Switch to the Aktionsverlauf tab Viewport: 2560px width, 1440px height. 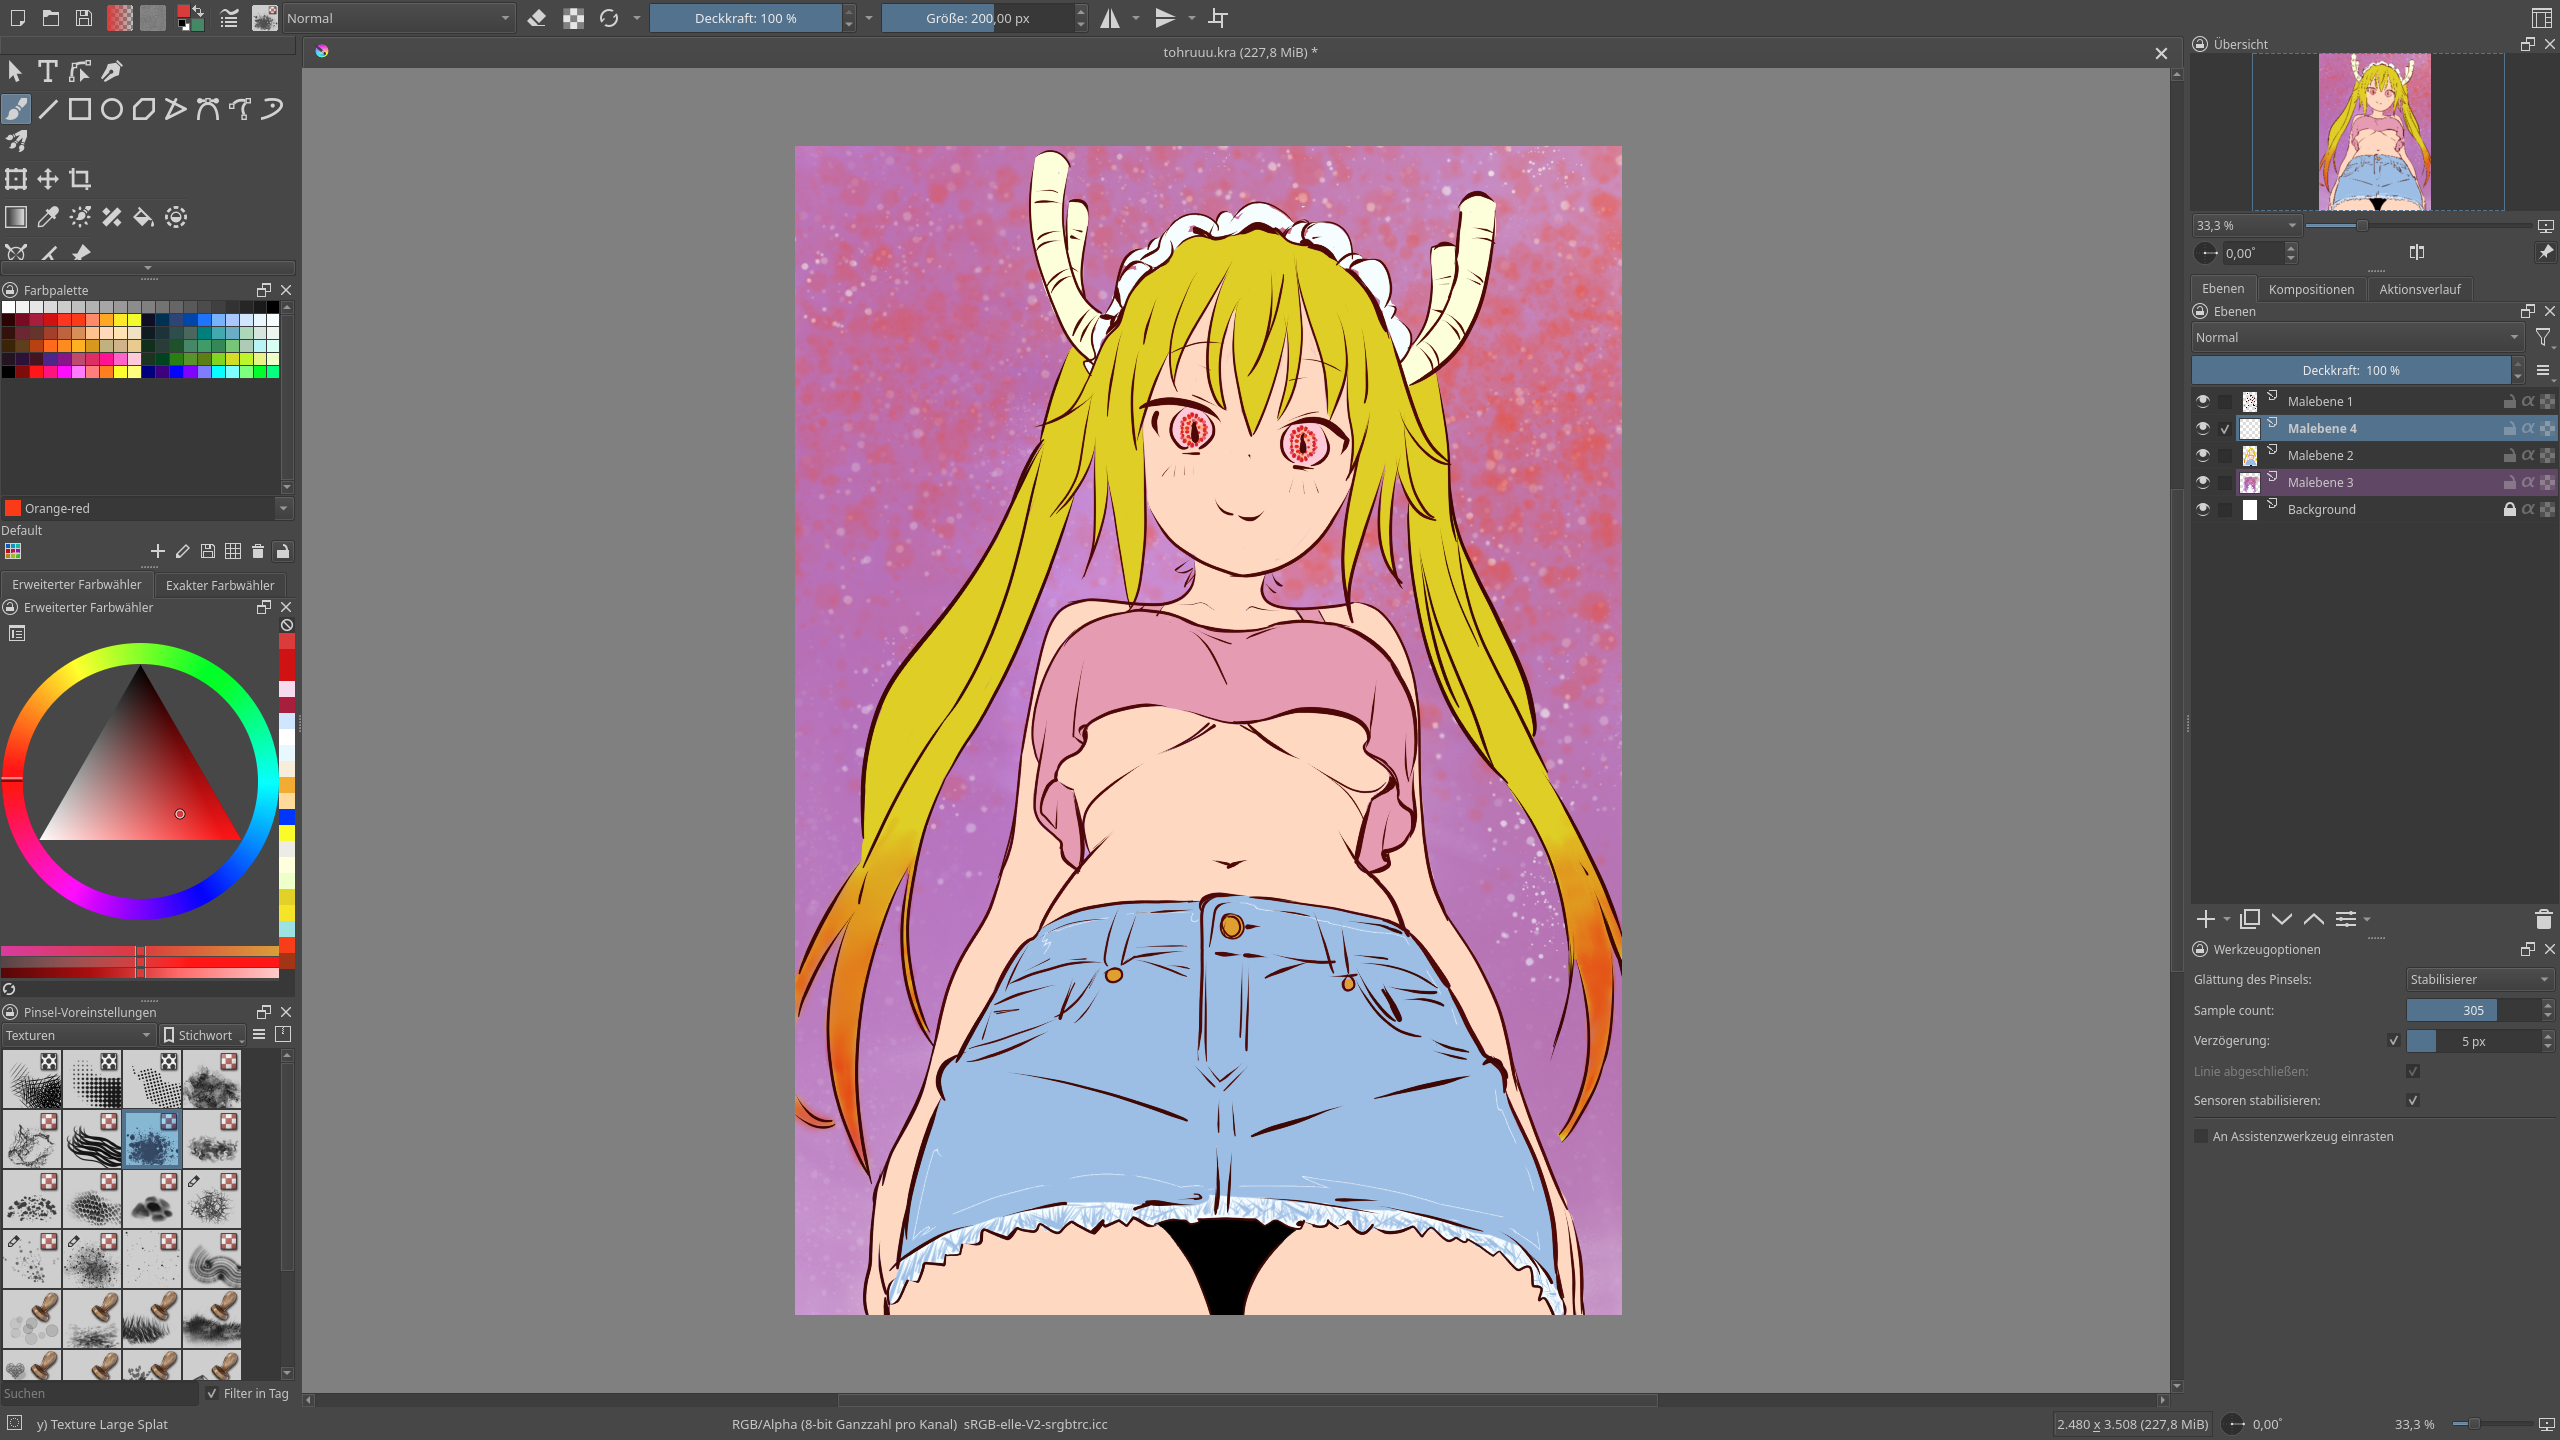tap(2419, 289)
